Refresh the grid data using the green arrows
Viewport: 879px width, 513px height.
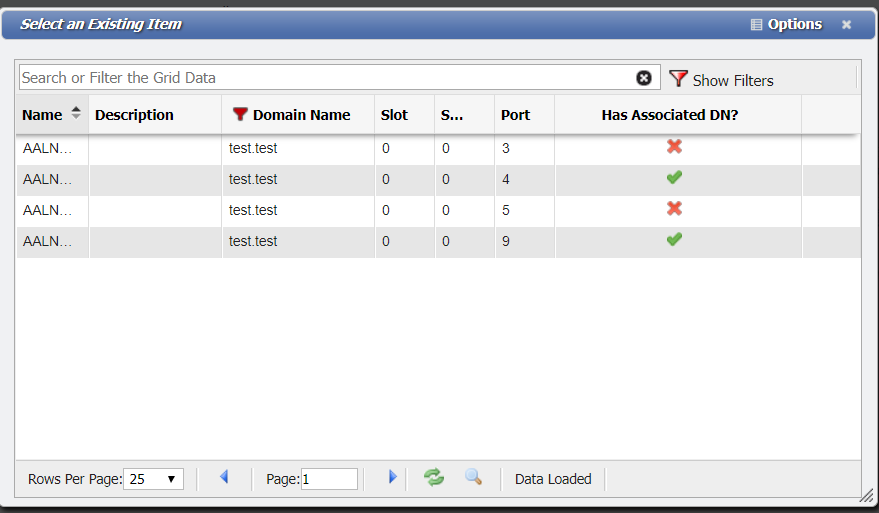tap(434, 478)
